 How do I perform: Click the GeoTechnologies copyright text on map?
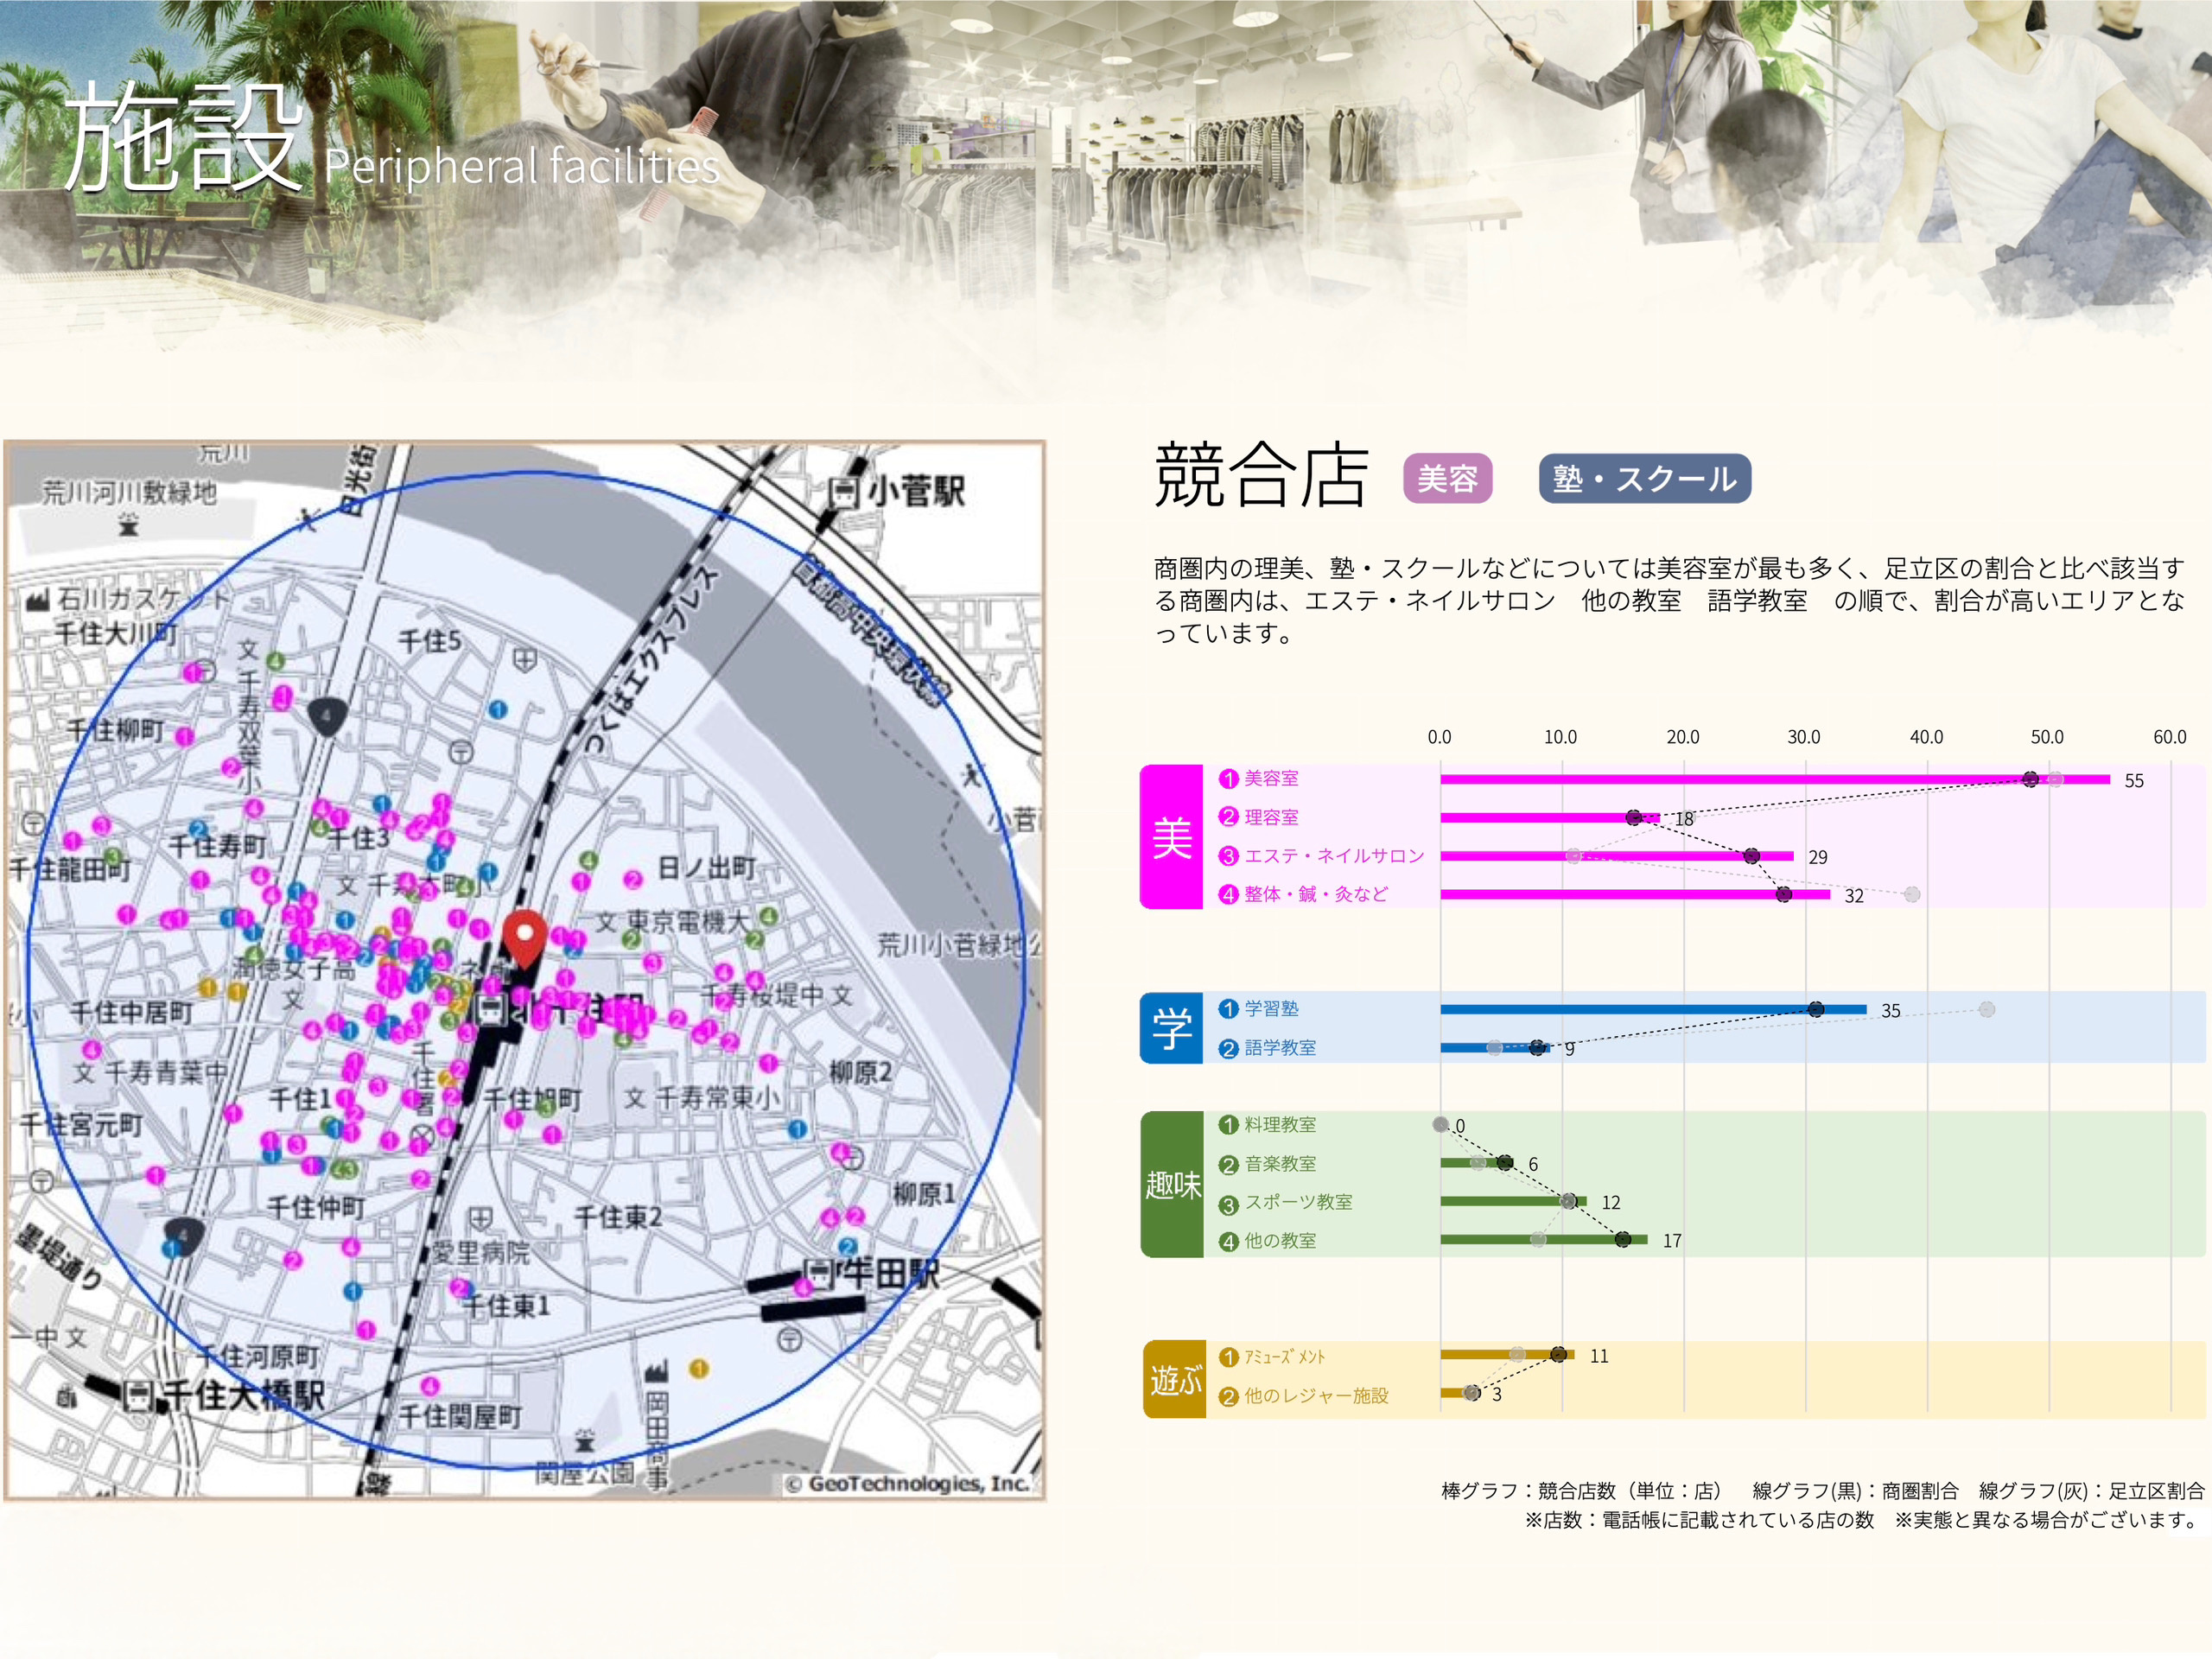(908, 1483)
